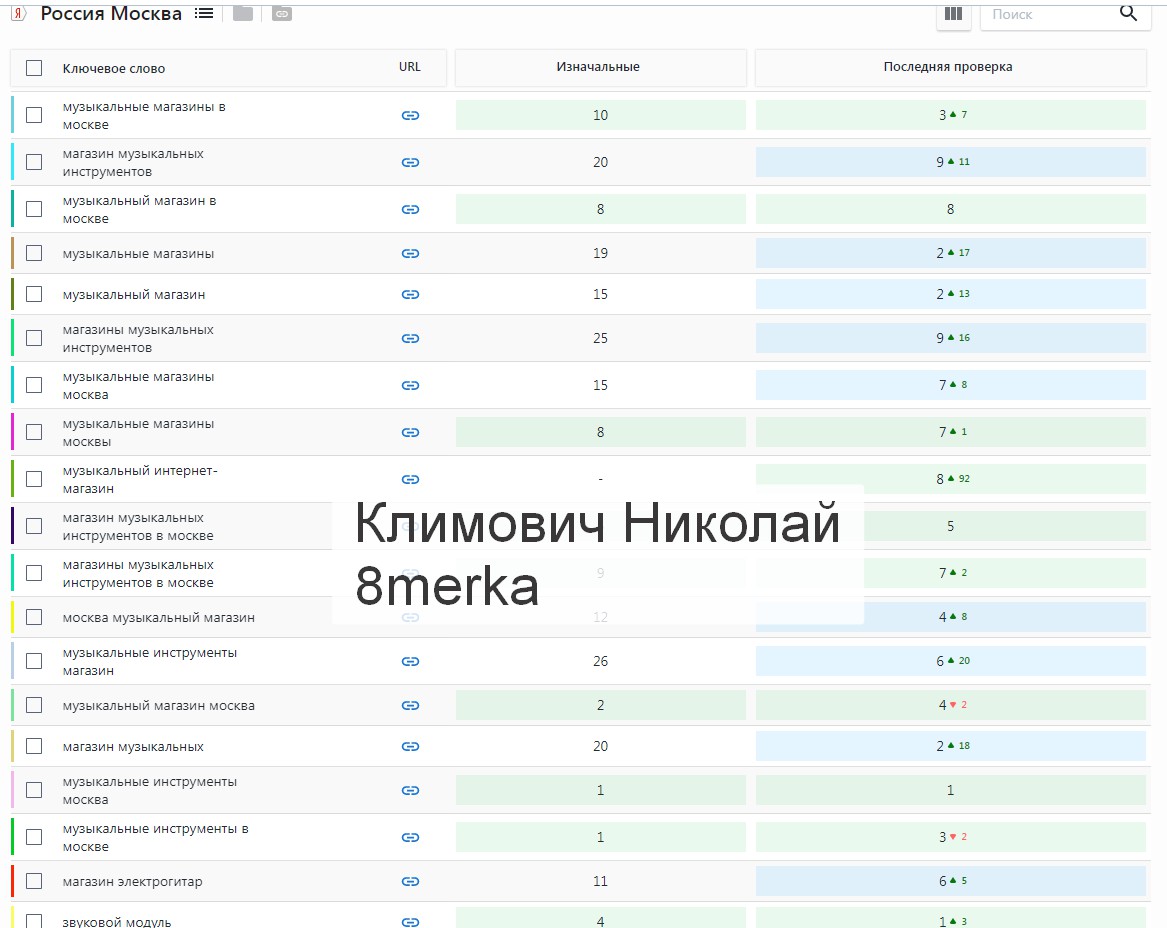Open URL link for музыкальный магазин москва
The image size is (1167, 928).
[410, 705]
